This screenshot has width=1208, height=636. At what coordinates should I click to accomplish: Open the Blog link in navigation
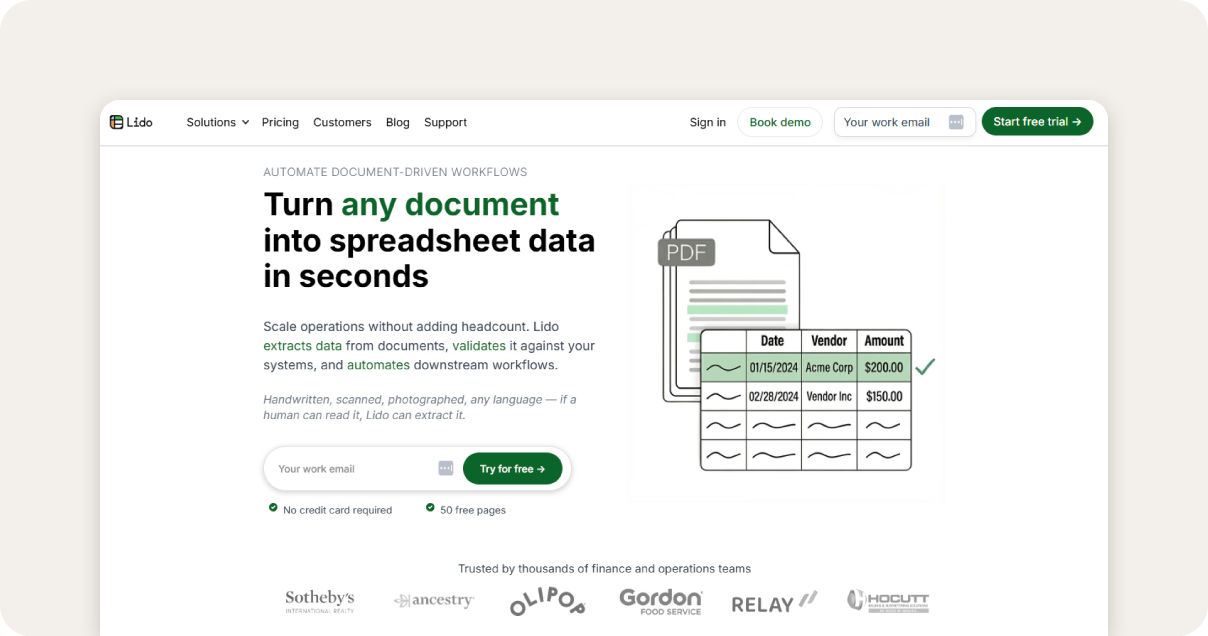[x=398, y=122]
